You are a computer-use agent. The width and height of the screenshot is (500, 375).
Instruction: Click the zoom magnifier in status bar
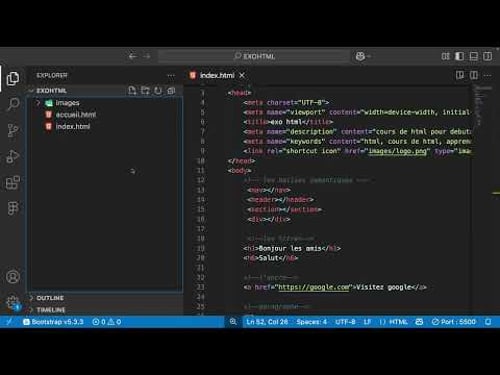tap(233, 322)
